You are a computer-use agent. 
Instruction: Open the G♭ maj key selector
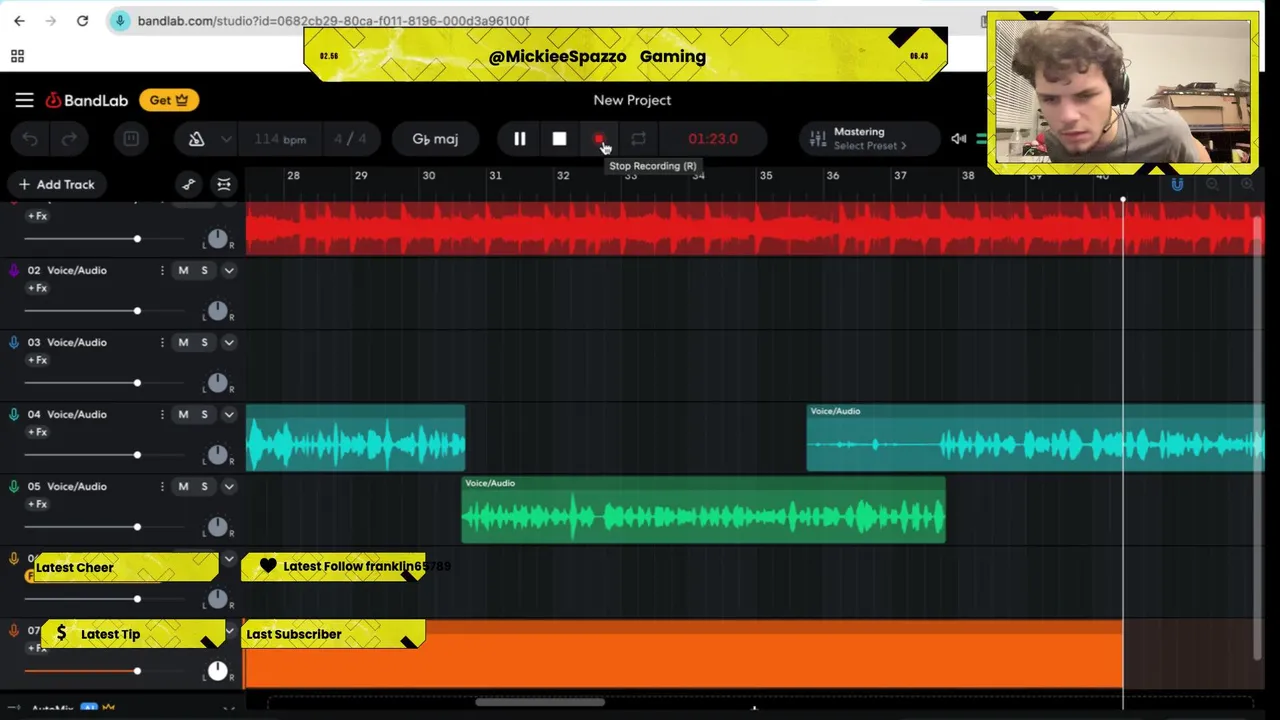click(435, 139)
